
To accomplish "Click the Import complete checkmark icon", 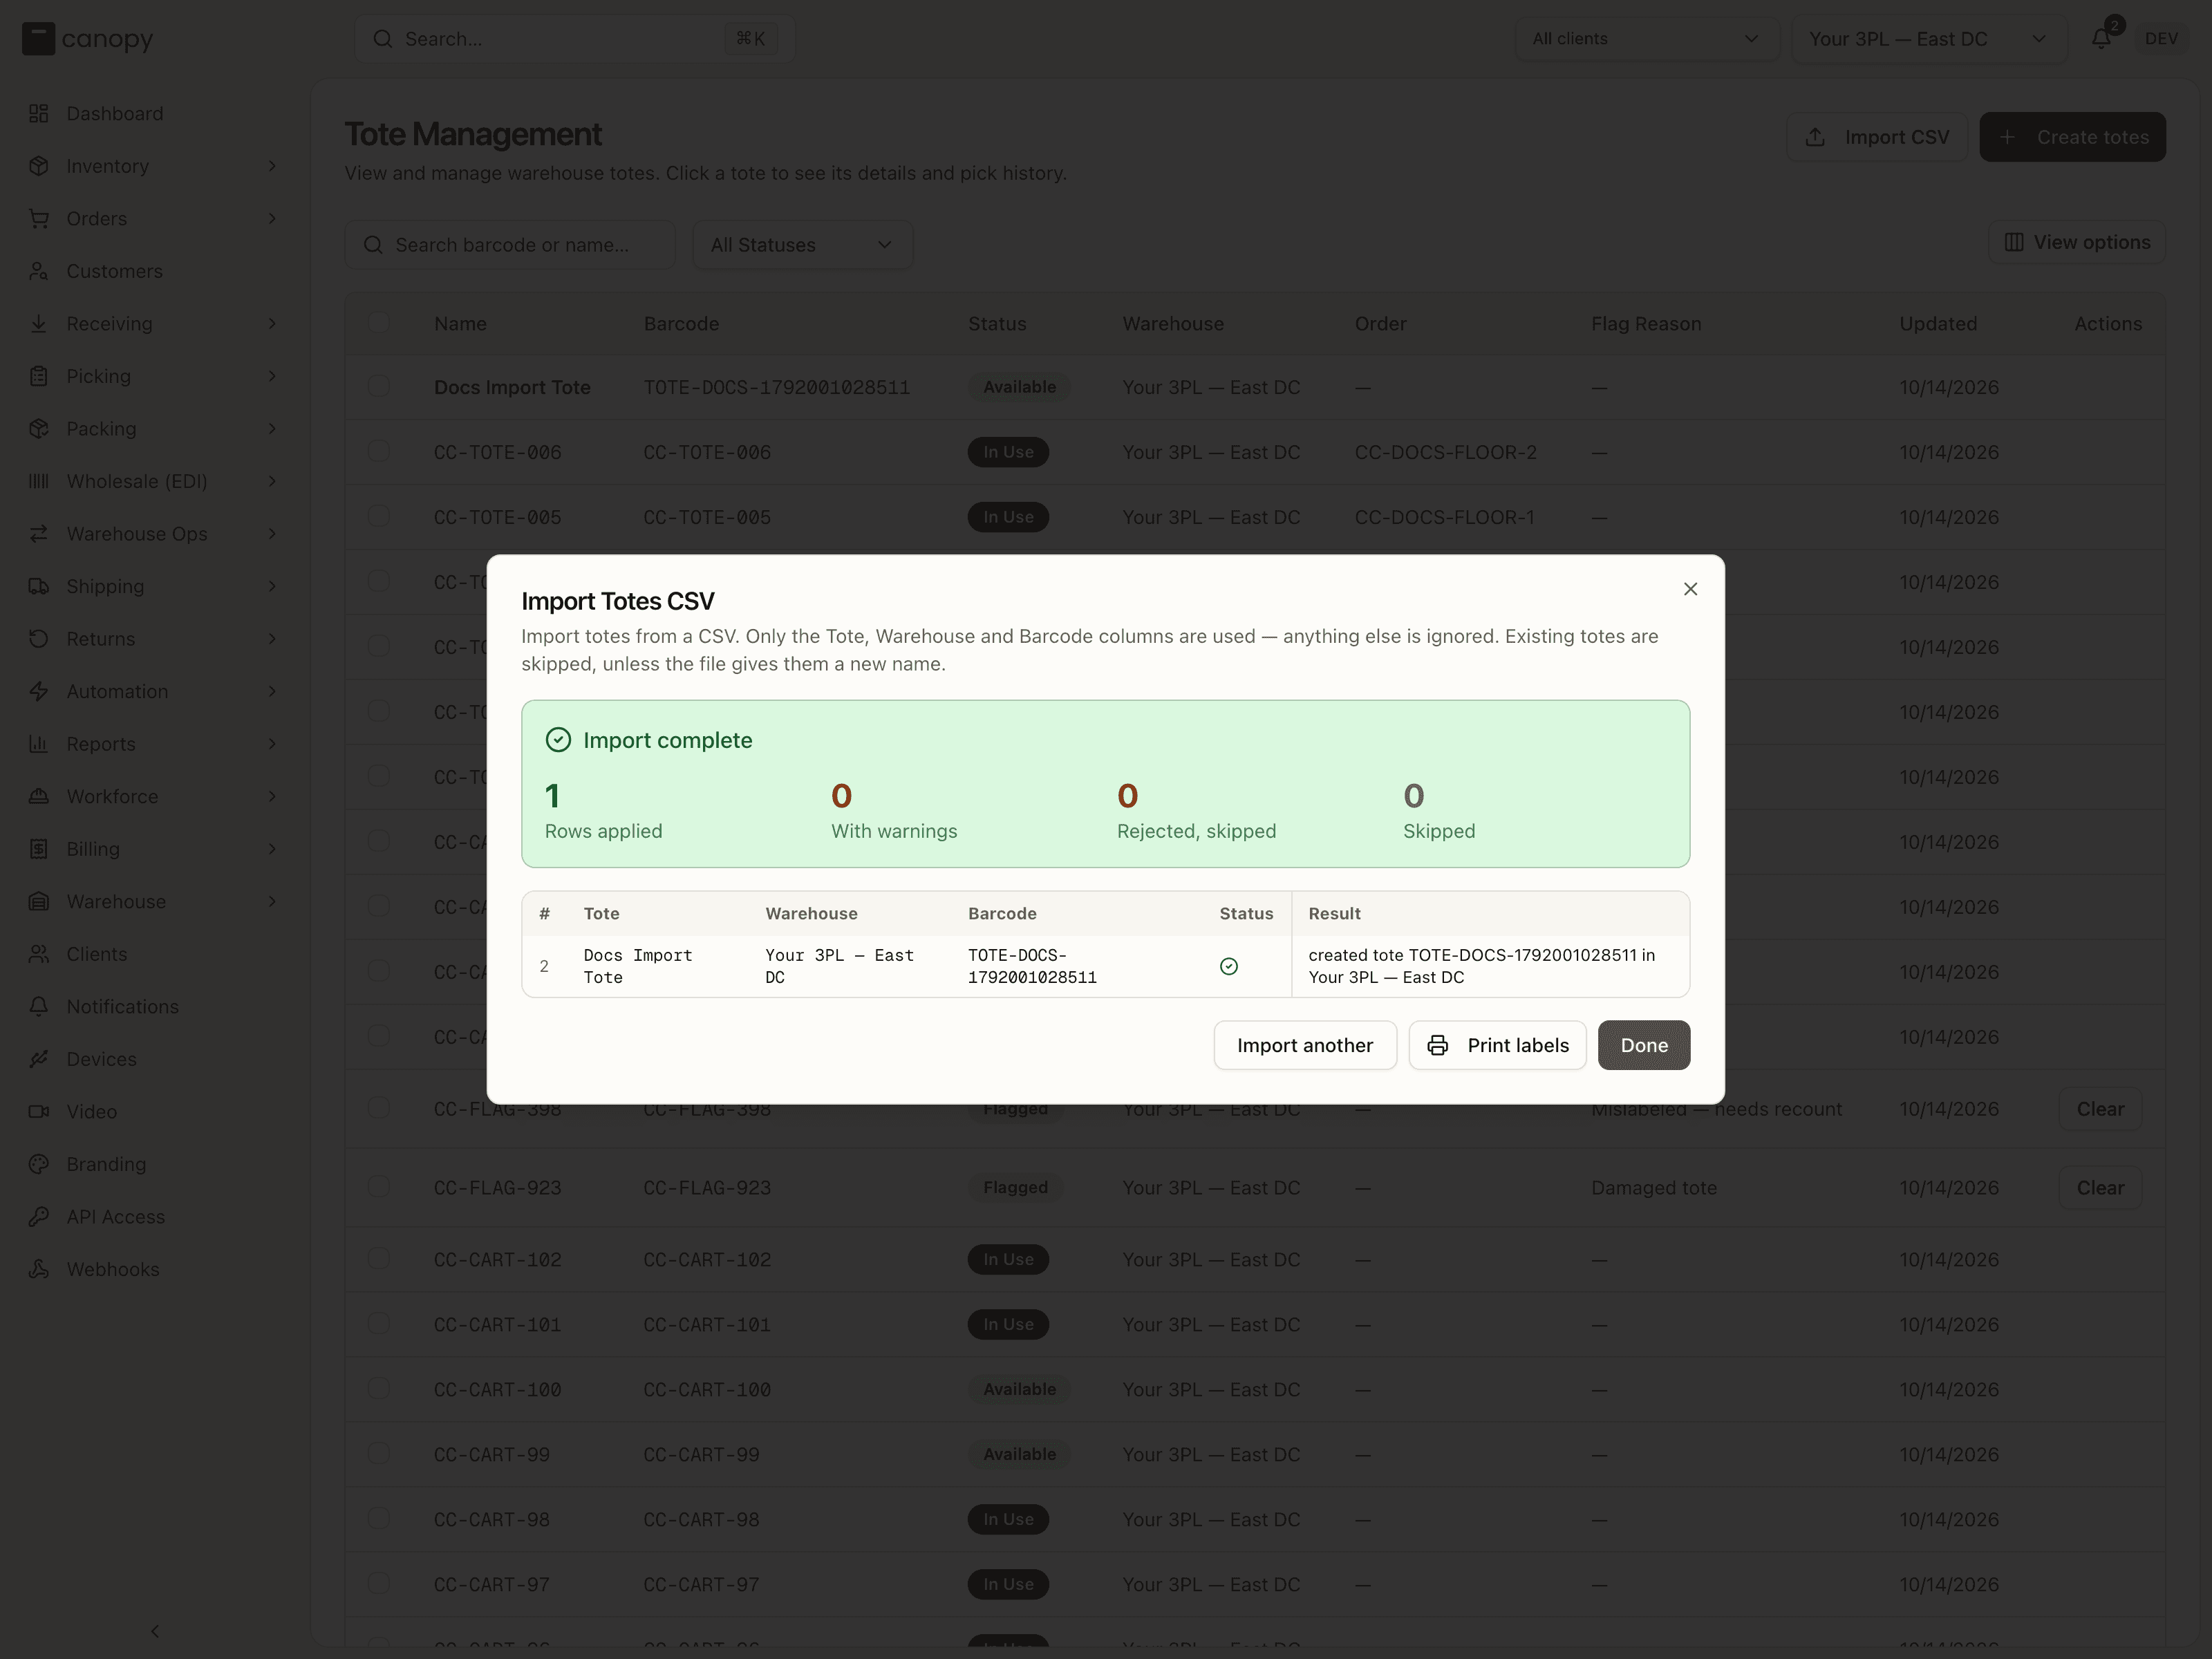I will (558, 740).
